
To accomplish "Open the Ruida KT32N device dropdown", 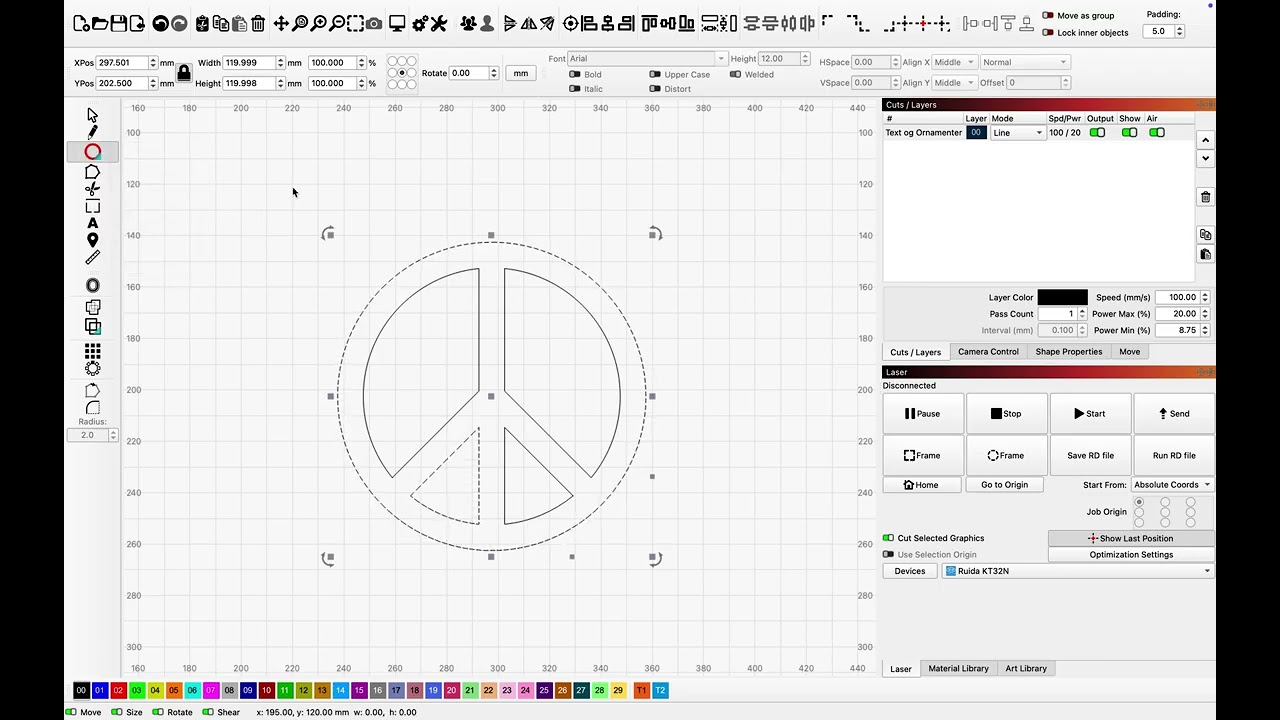I will (1078, 571).
